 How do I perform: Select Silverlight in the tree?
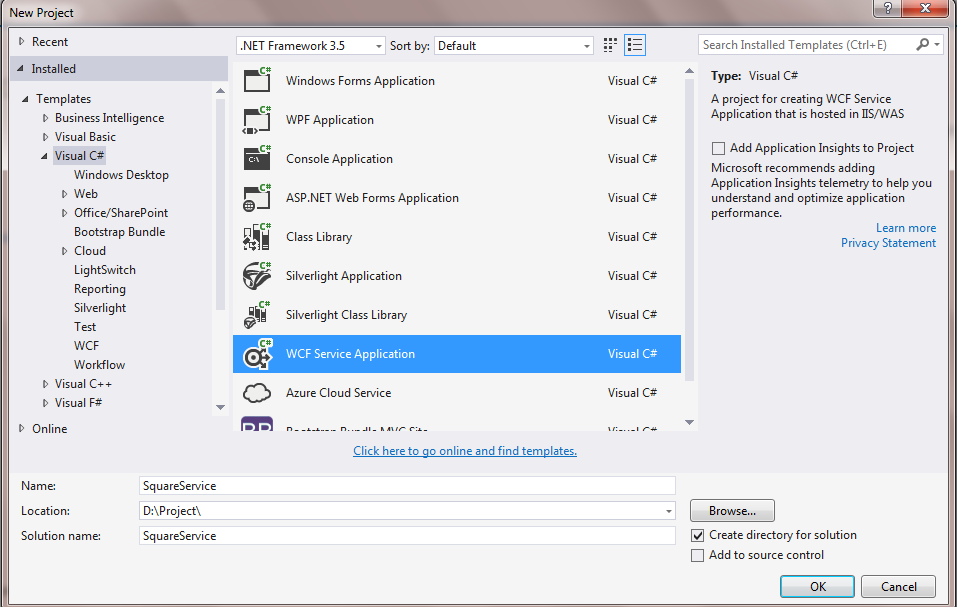pos(99,307)
